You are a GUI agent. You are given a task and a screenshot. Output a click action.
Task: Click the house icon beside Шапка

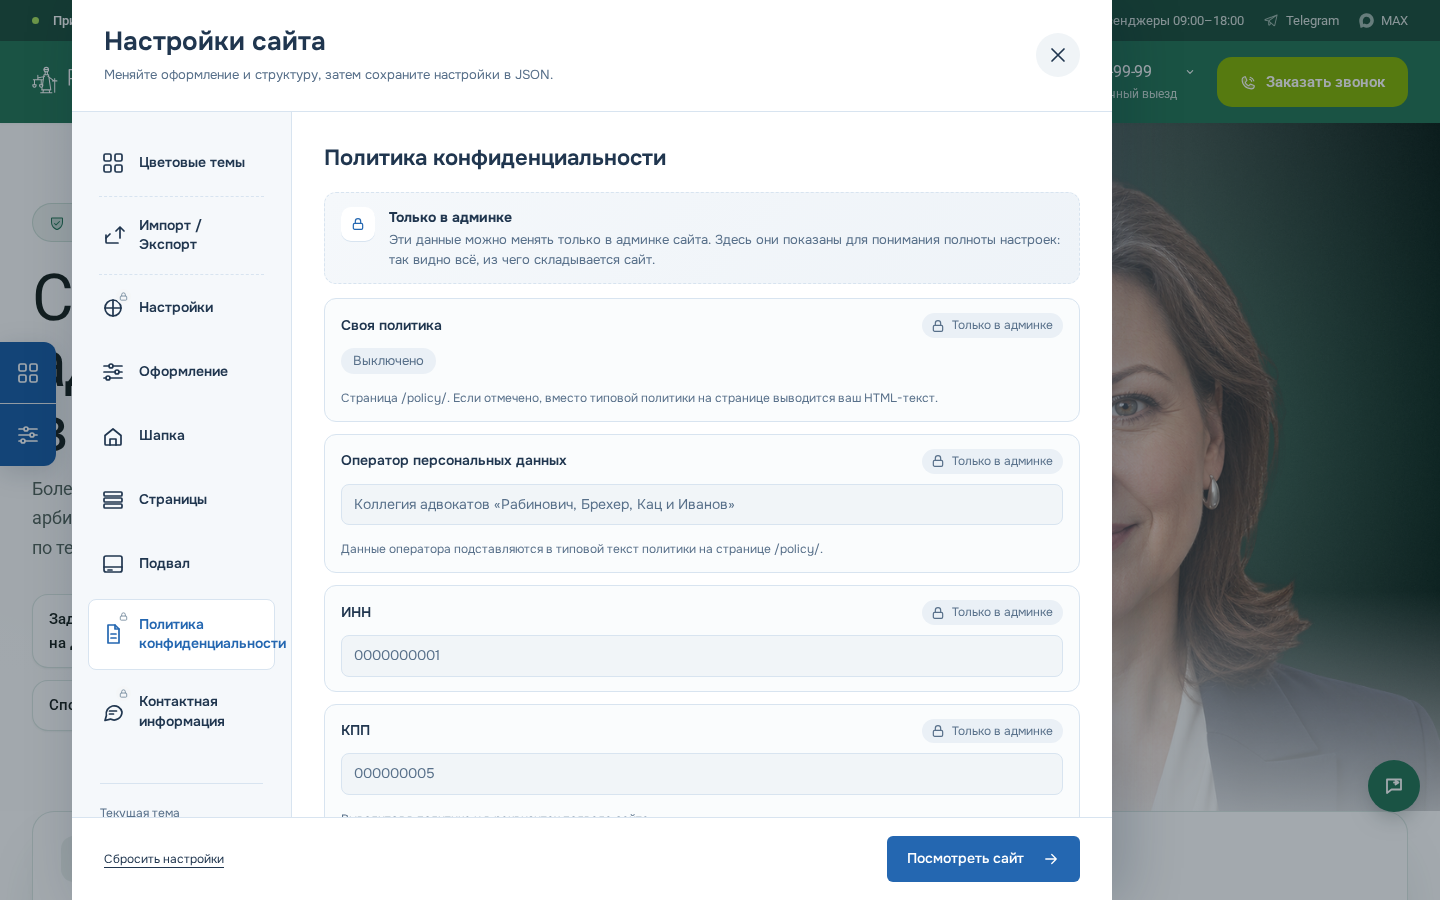(x=113, y=436)
